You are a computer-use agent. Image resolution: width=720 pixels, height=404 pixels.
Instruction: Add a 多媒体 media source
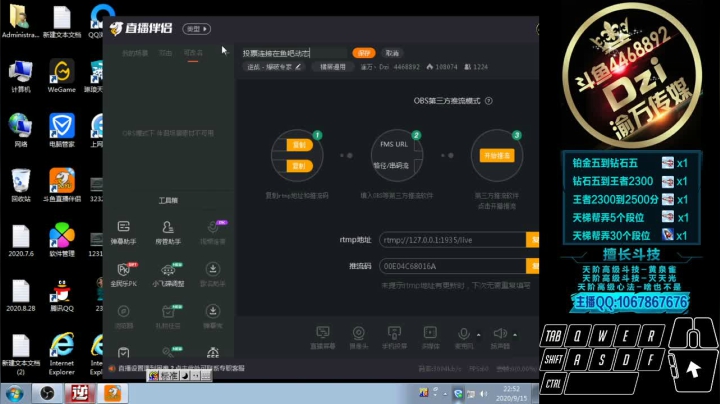point(430,337)
